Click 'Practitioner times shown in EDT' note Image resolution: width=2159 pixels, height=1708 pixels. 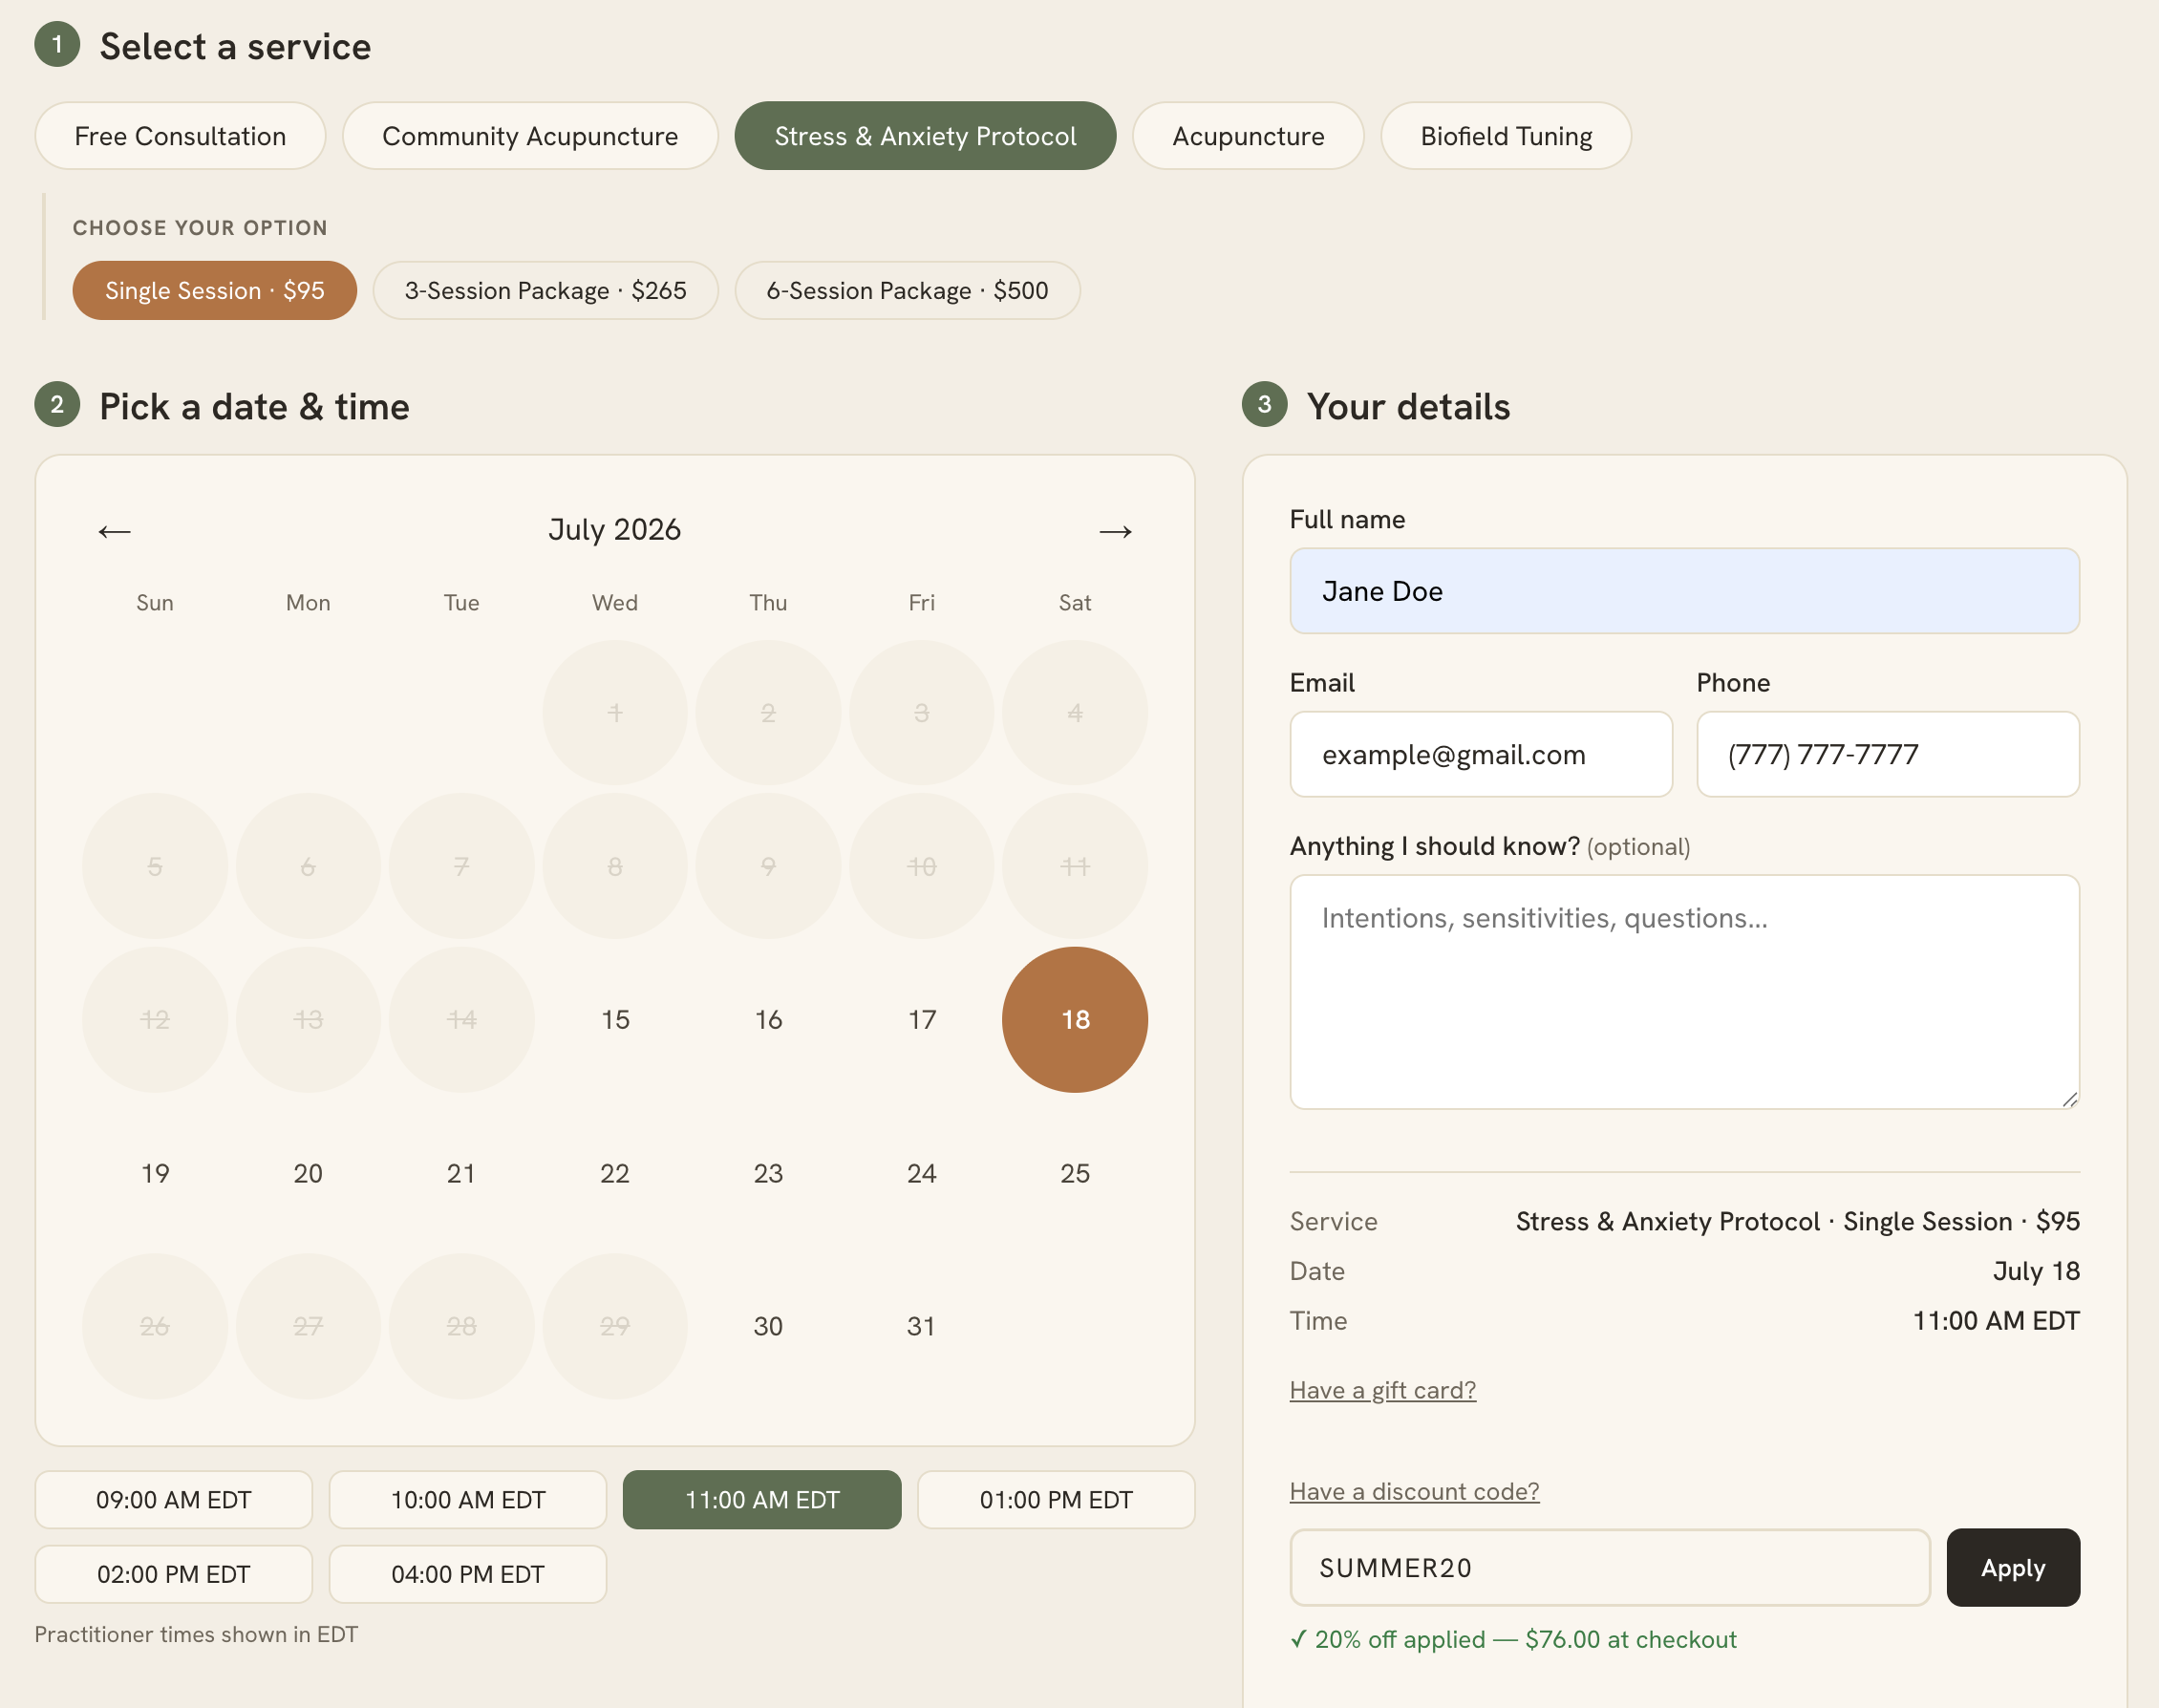tap(196, 1634)
